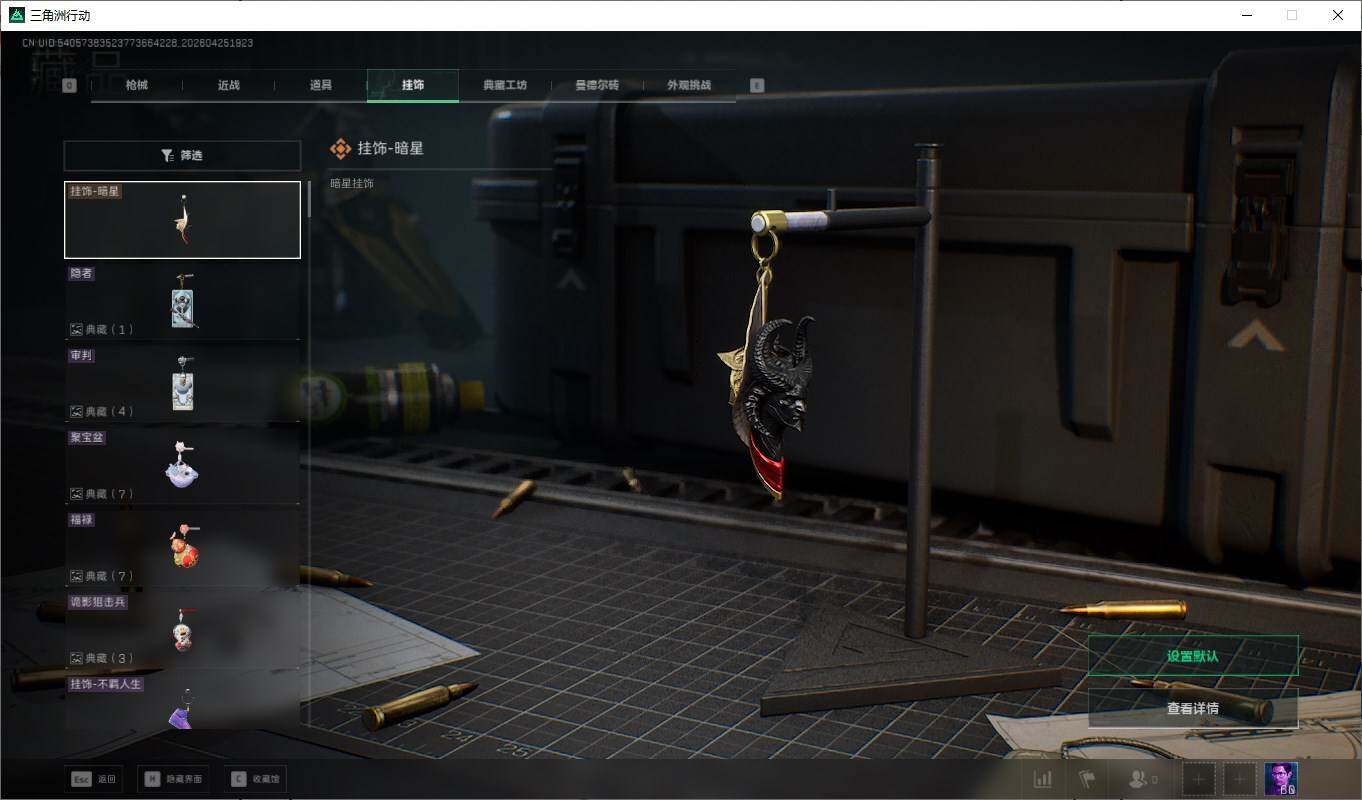This screenshot has height=800, width=1362.
Task: Select the 隐者 charm thumbnail
Action: click(x=182, y=301)
